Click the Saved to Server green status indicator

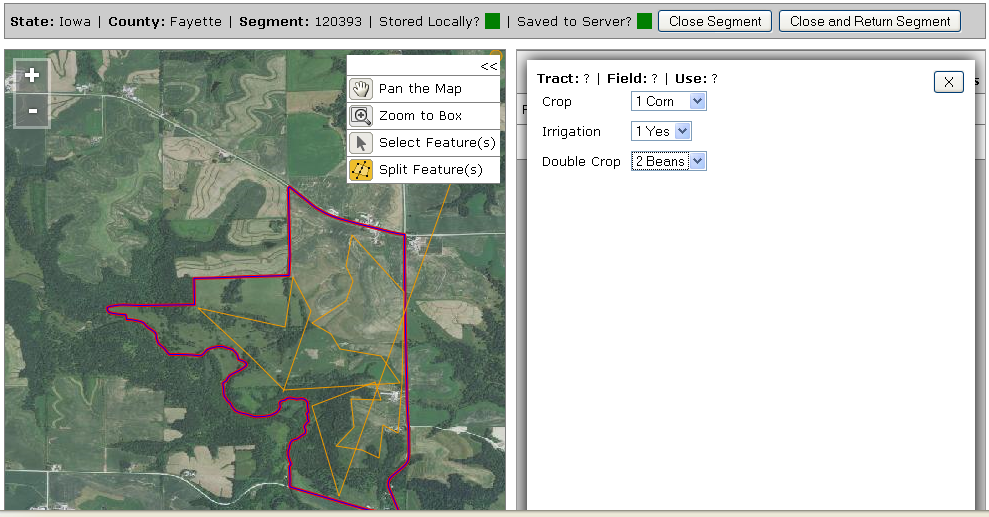[x=644, y=21]
